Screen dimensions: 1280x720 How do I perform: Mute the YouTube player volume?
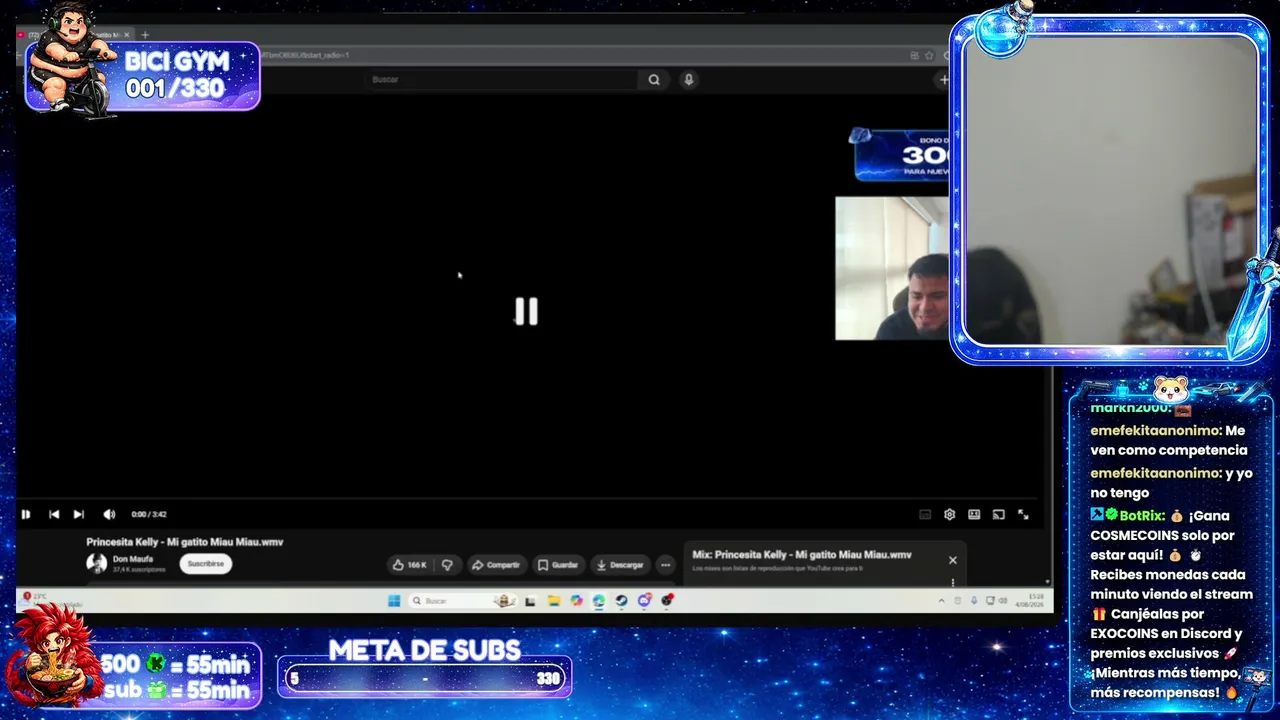point(109,514)
